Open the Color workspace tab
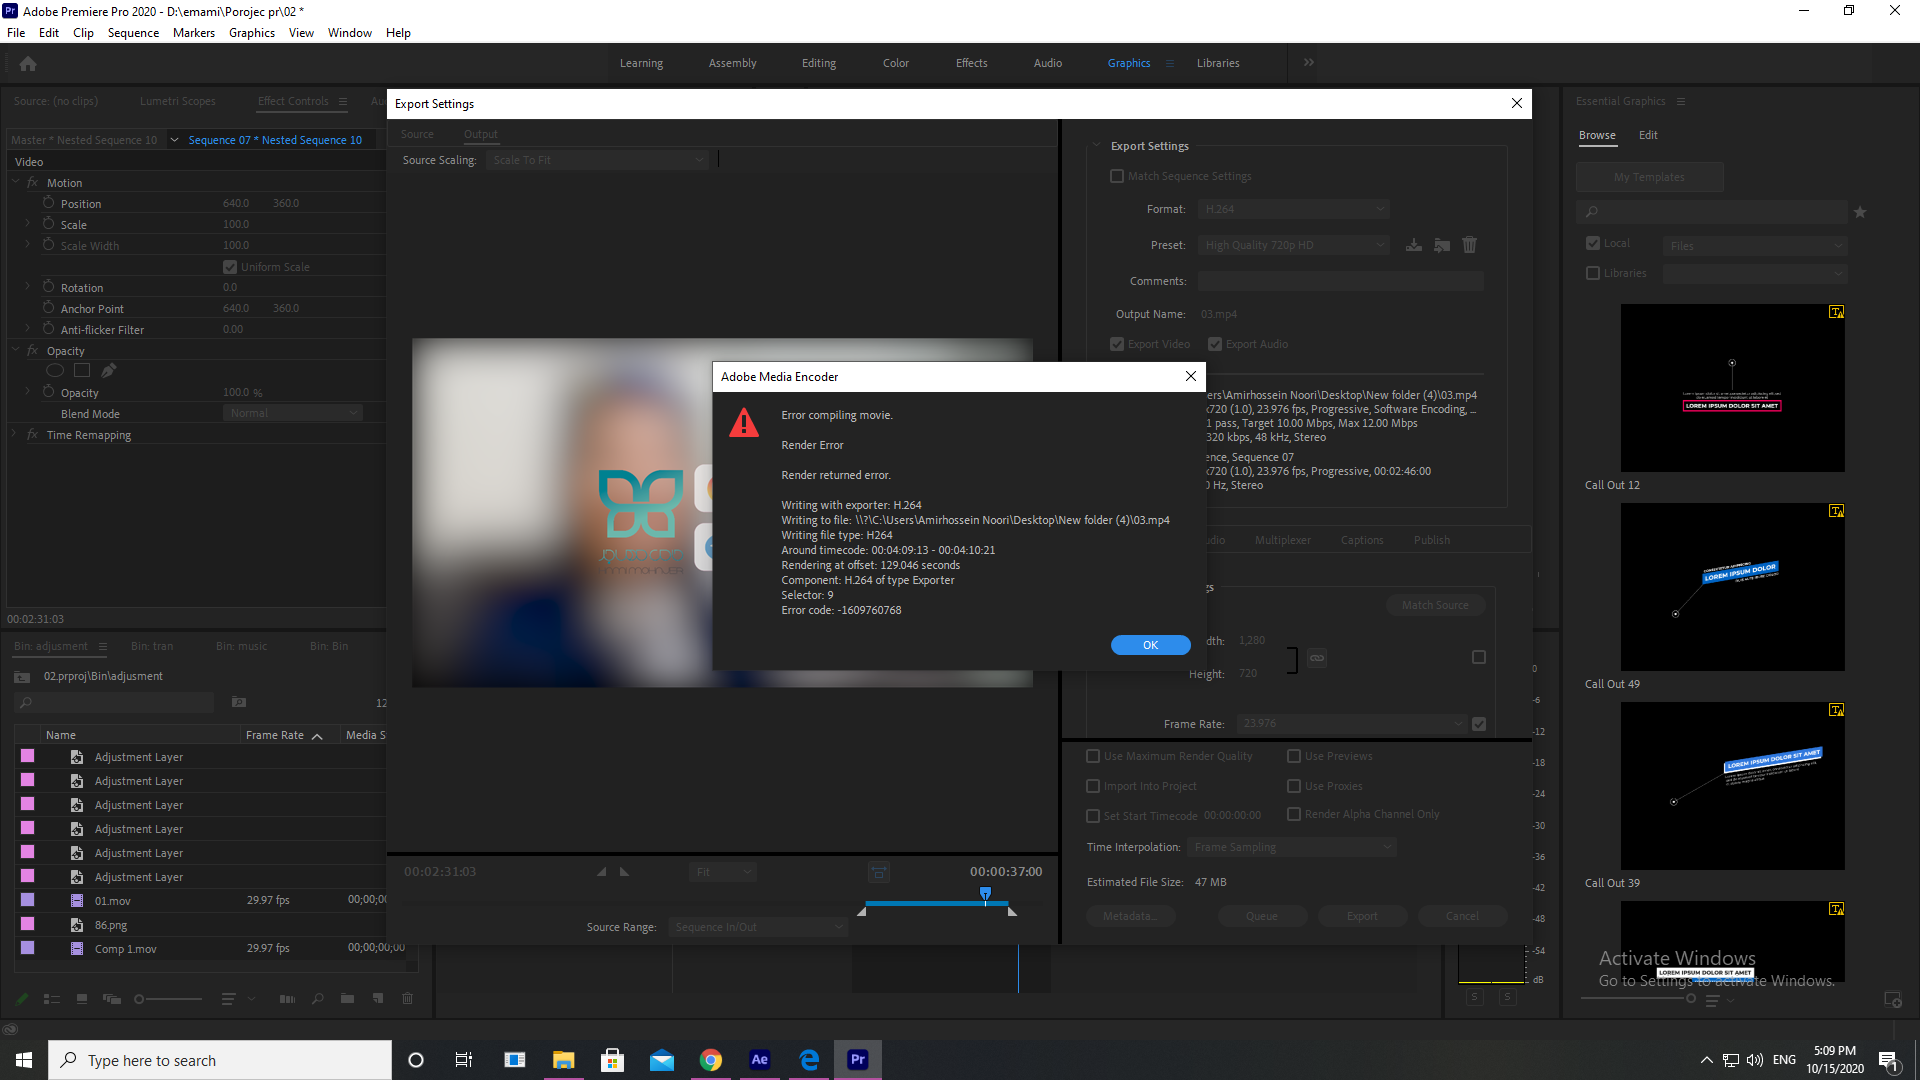The image size is (1920, 1080). (895, 62)
